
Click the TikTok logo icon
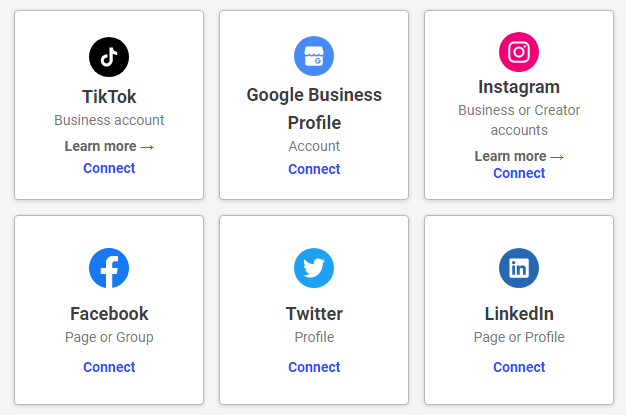pos(109,57)
